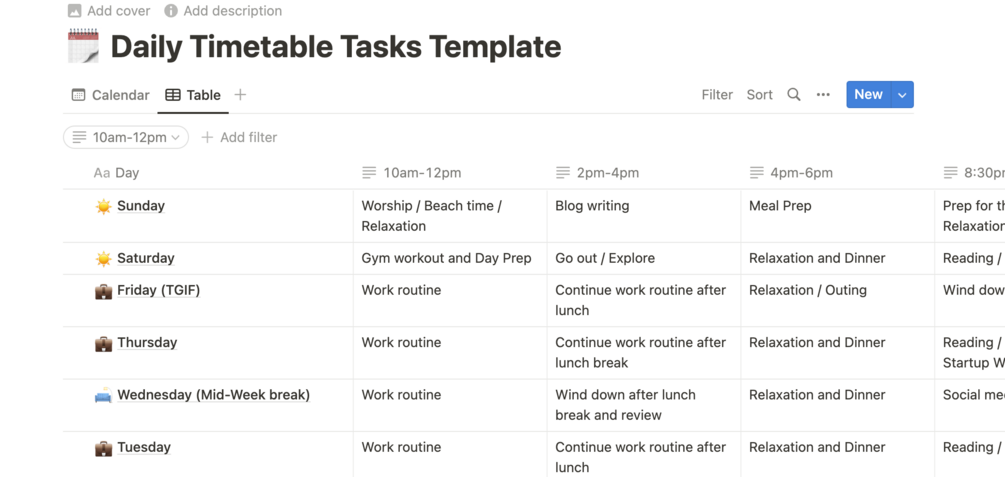Screen dimensions: 1005x477
Task: Open the three-dot view options menu
Action: tap(823, 95)
